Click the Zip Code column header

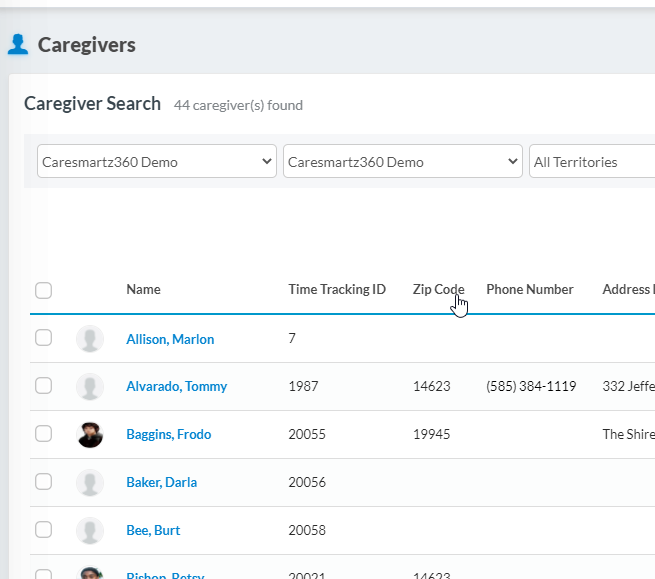(438, 290)
